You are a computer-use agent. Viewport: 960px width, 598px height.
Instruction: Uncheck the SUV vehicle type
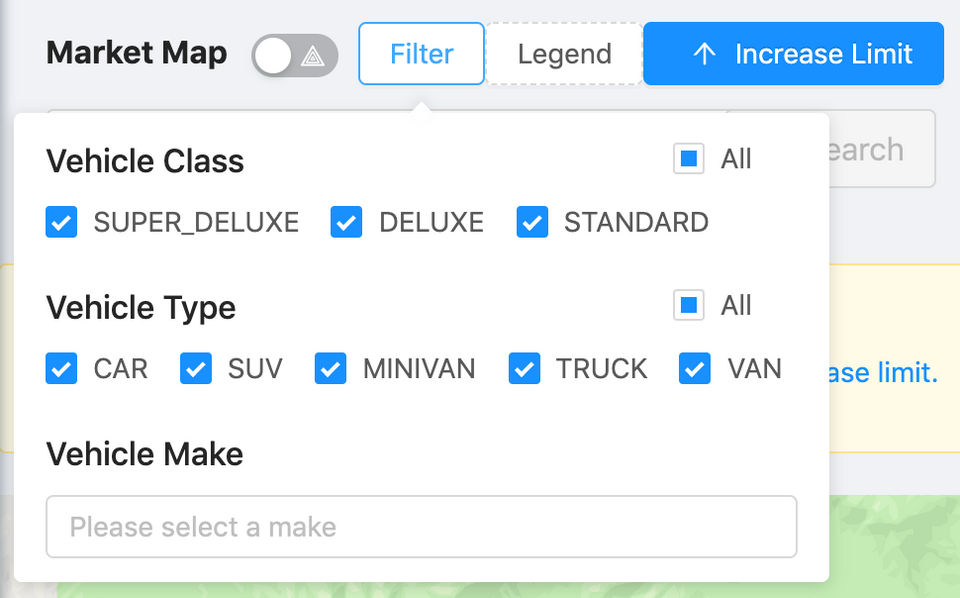tap(196, 369)
